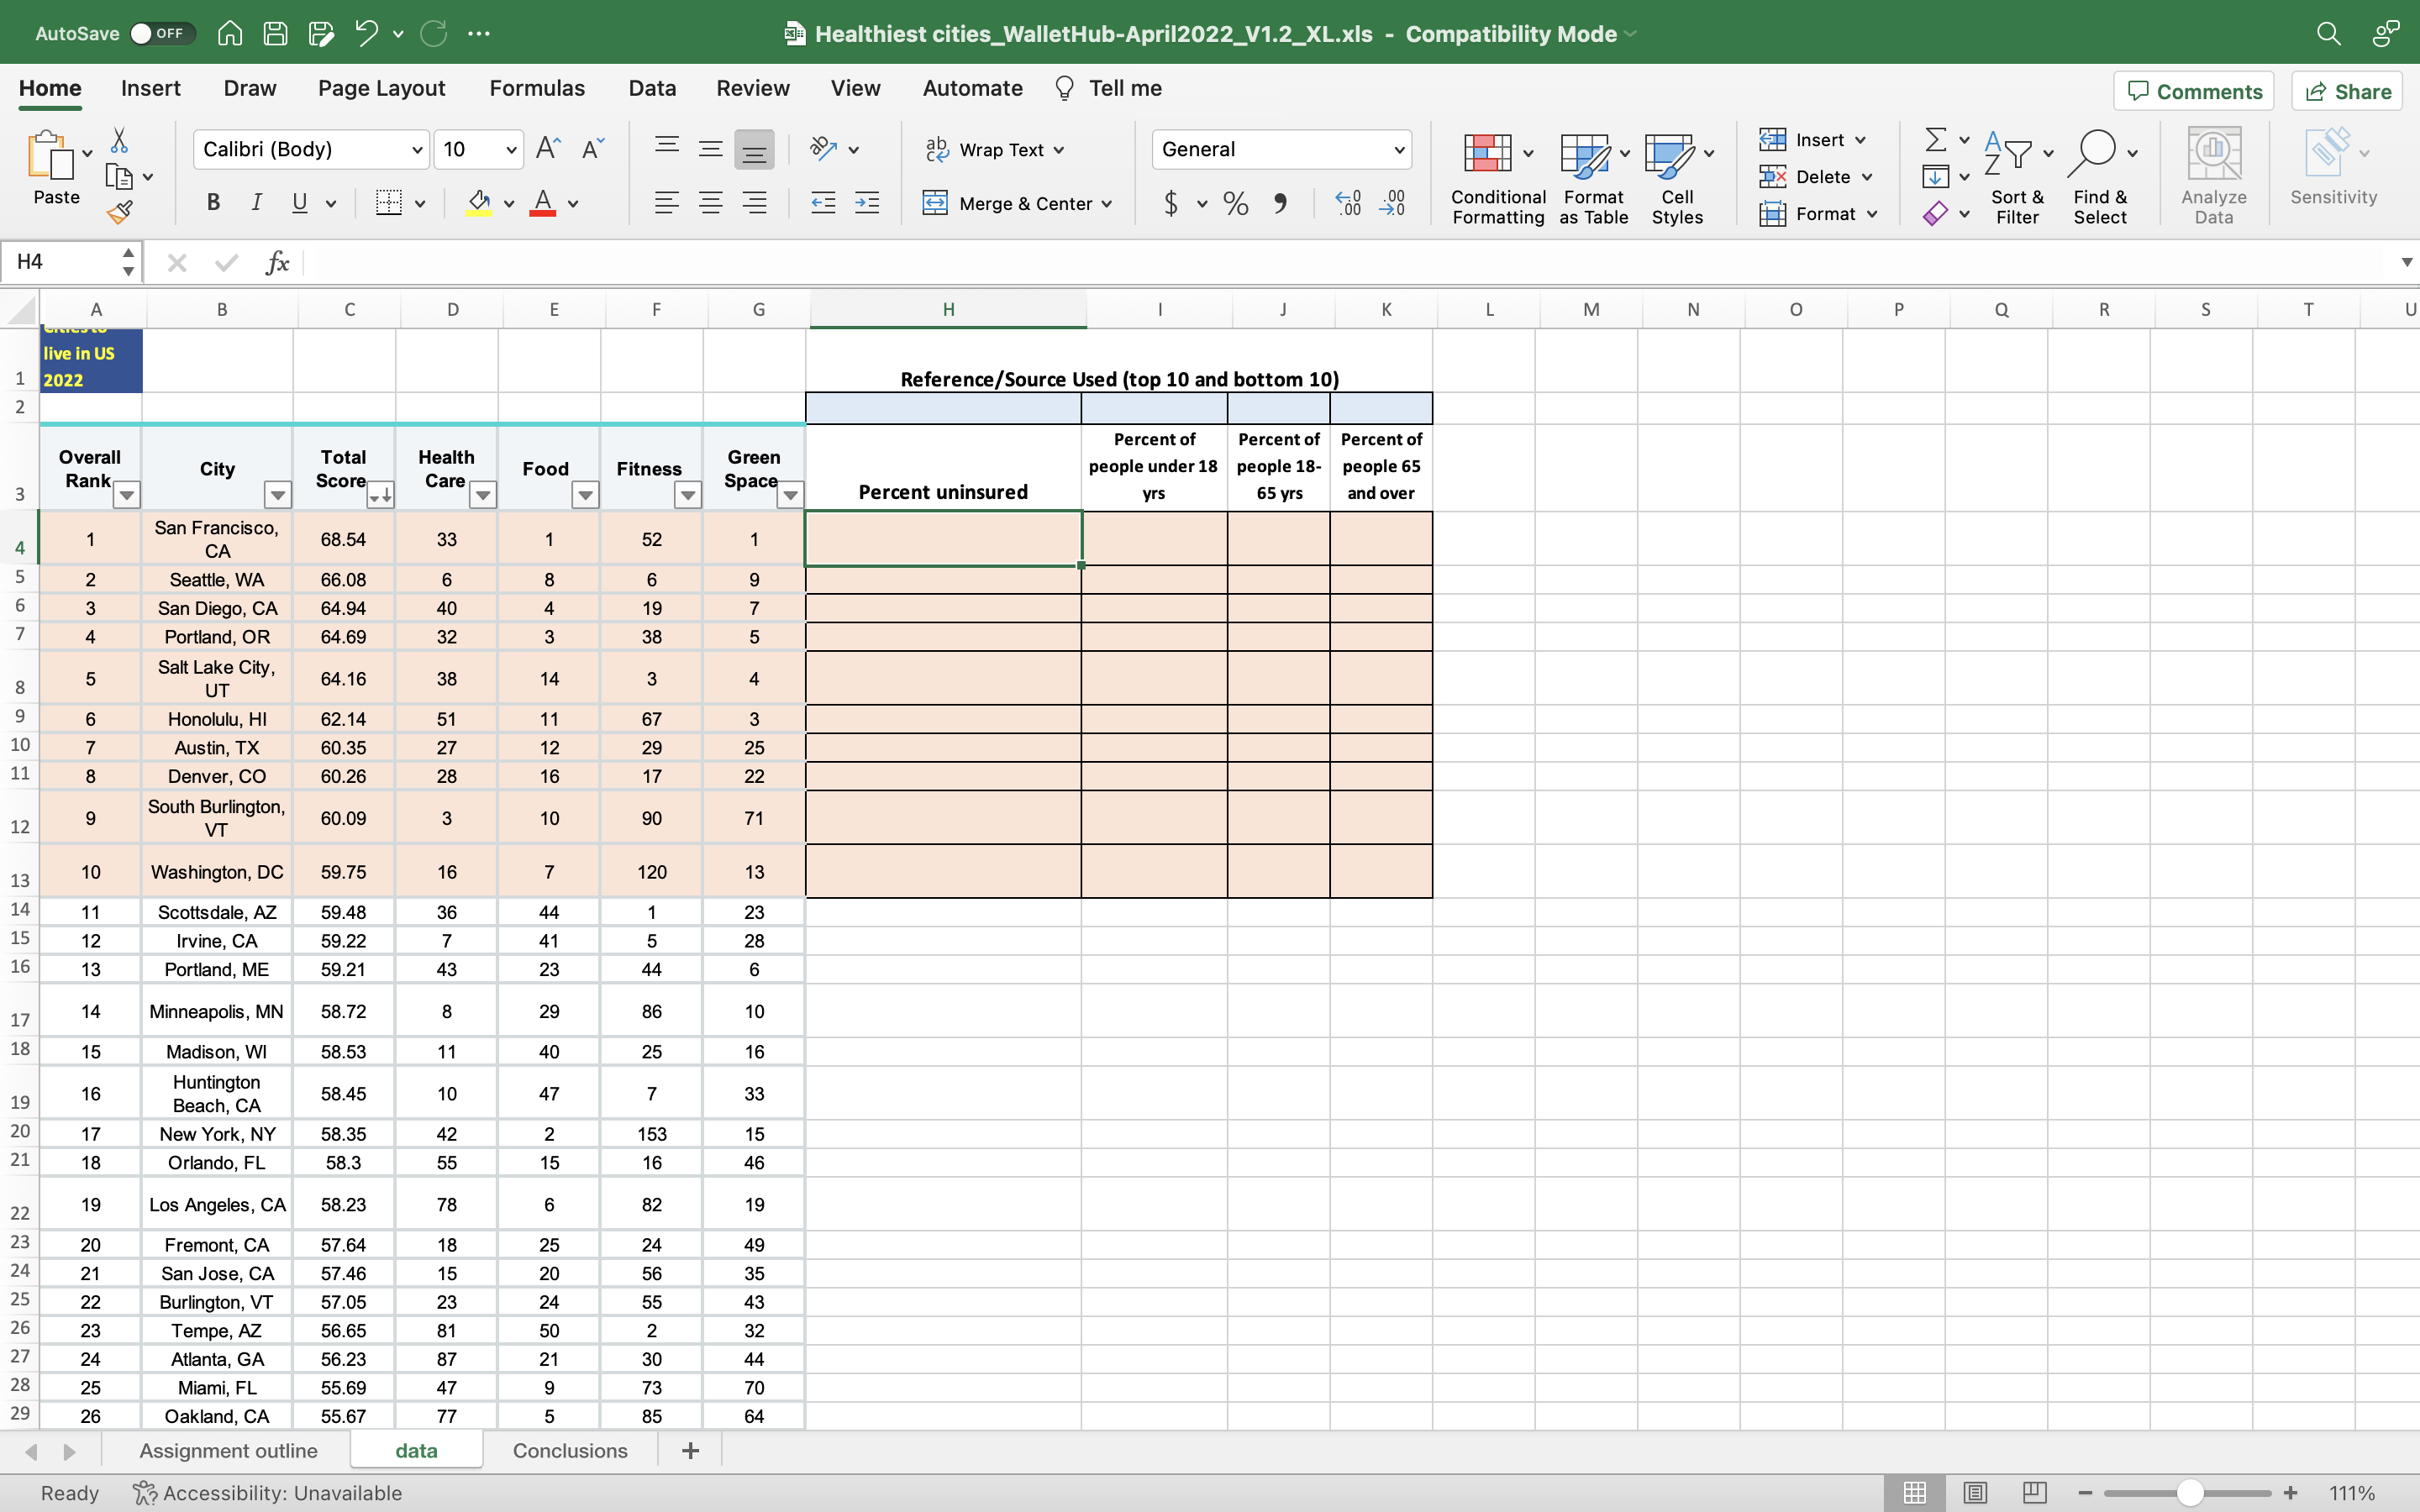Apply the yellow fill color swatch
Screen dimensions: 2420x1512
479,203
